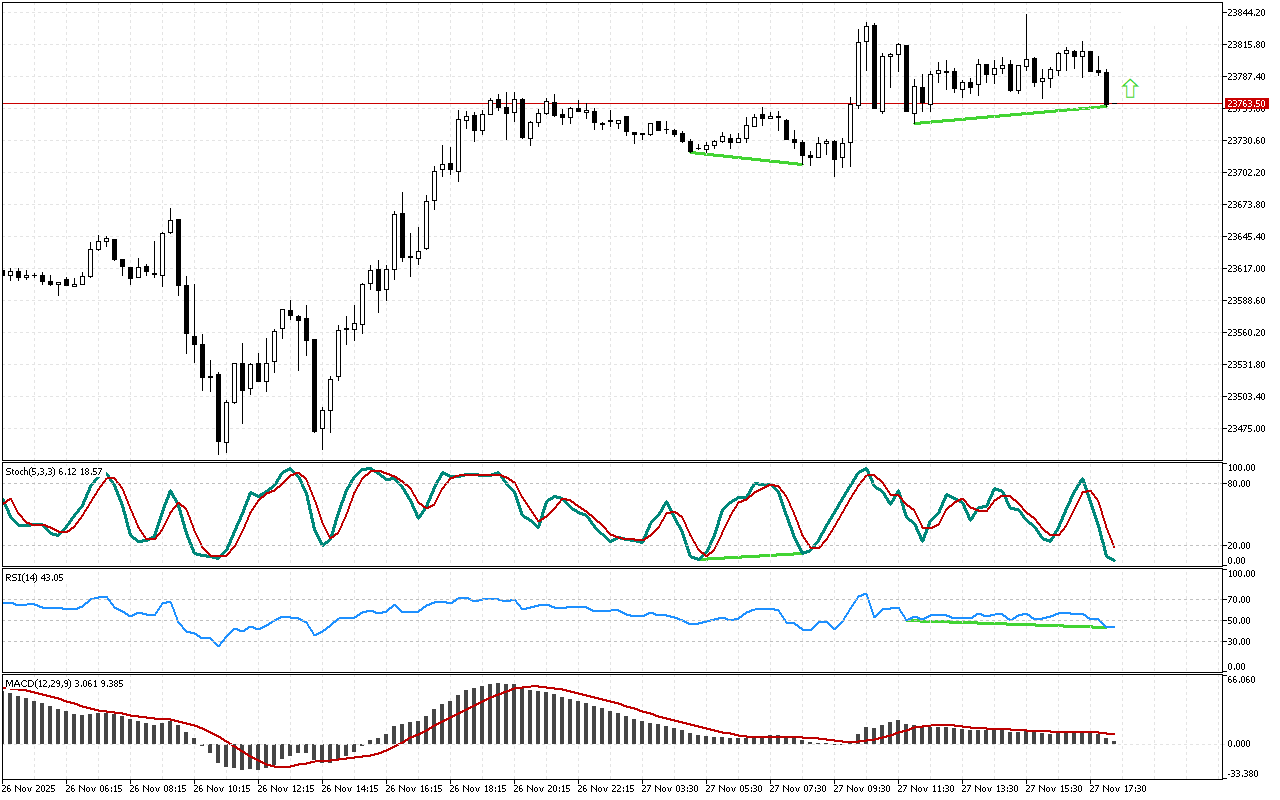Click the 80.00 level in the Stochastic scale
Image resolution: width=1280 pixels, height=800 pixels.
pos(1240,484)
